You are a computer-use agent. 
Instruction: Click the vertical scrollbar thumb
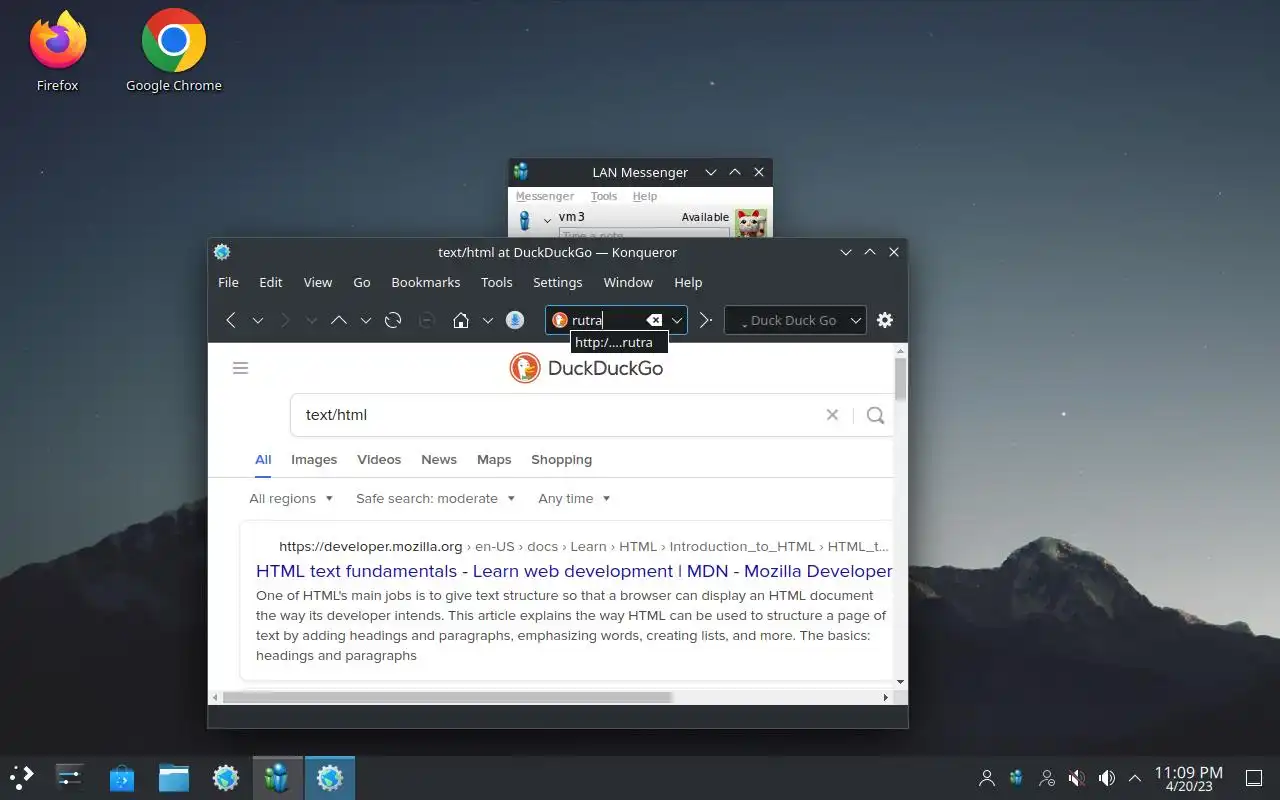[900, 378]
